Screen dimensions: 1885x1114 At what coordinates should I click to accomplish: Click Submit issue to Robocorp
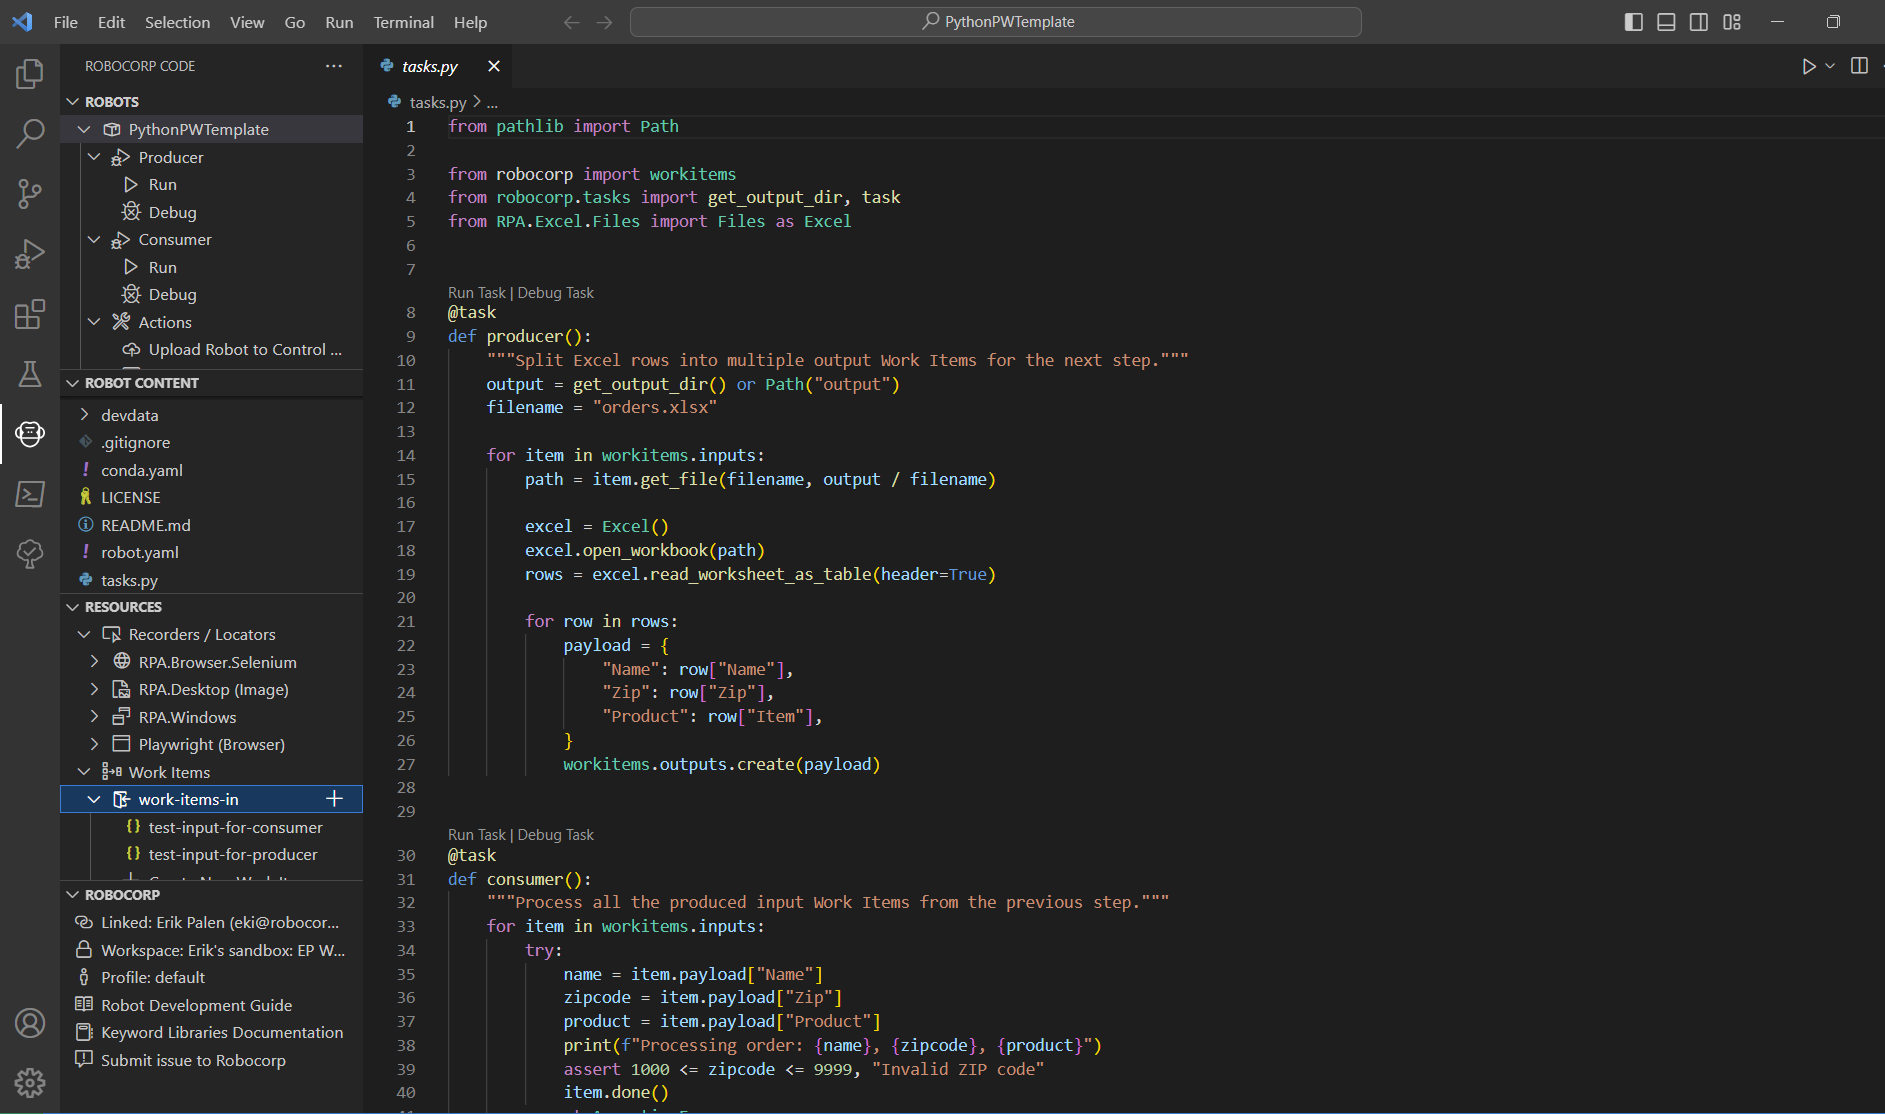[193, 1061]
